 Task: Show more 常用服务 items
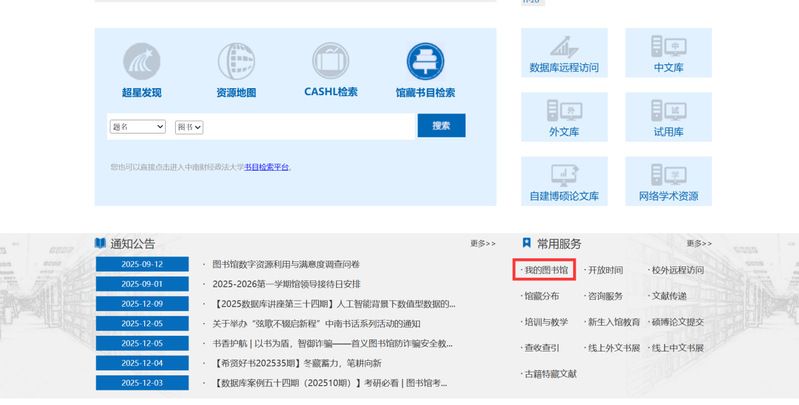(x=699, y=243)
